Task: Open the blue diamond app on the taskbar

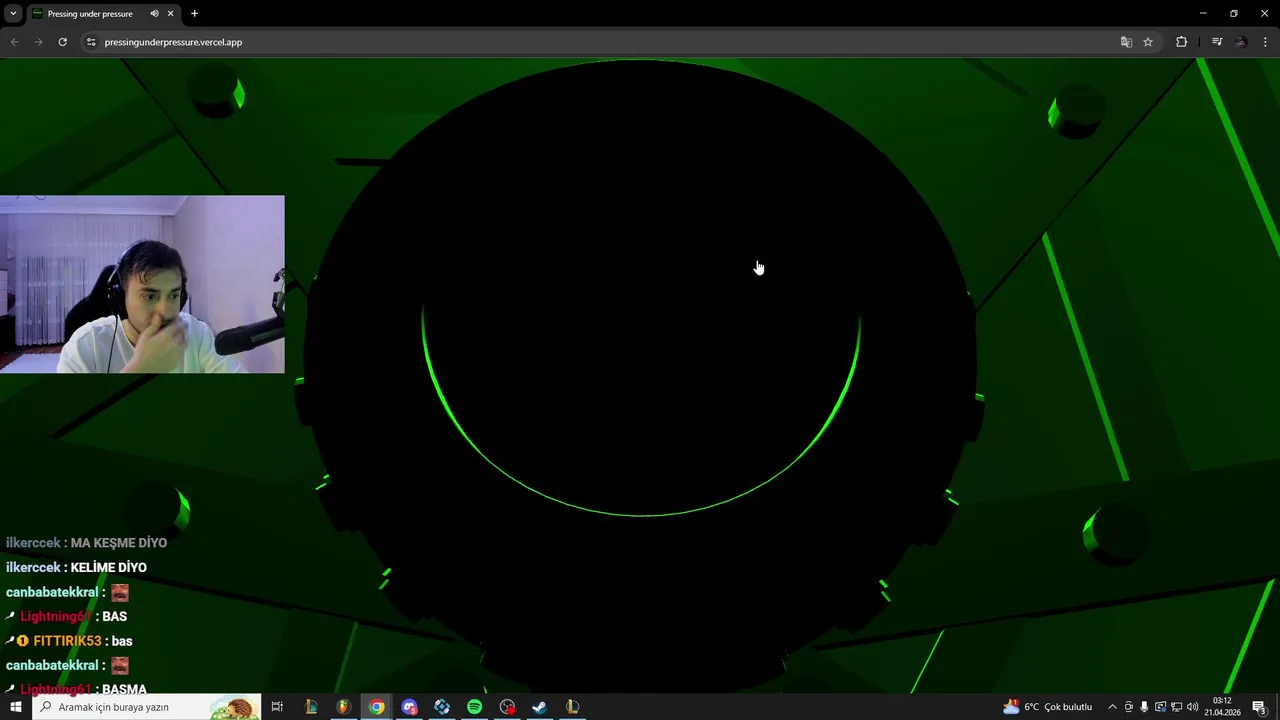Action: (442, 707)
